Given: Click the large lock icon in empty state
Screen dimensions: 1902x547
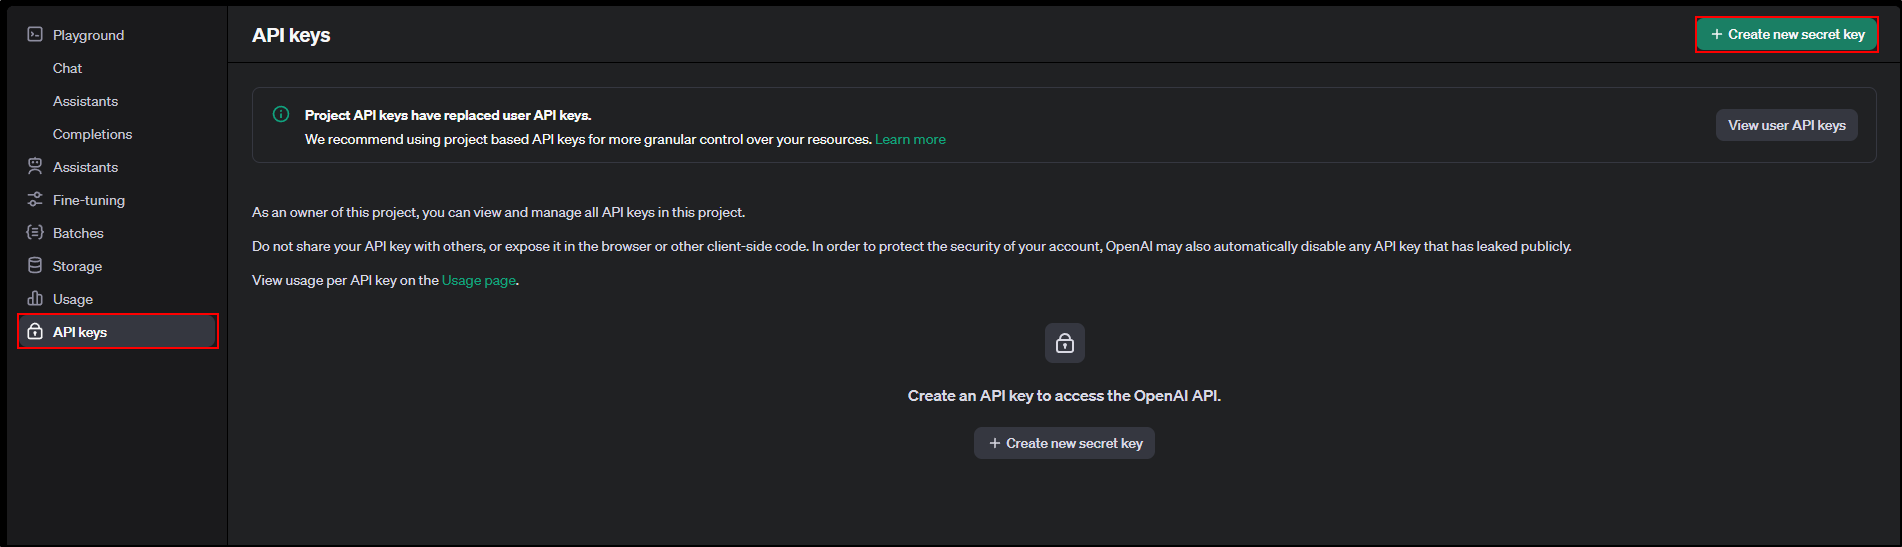Looking at the screenshot, I should (1064, 343).
